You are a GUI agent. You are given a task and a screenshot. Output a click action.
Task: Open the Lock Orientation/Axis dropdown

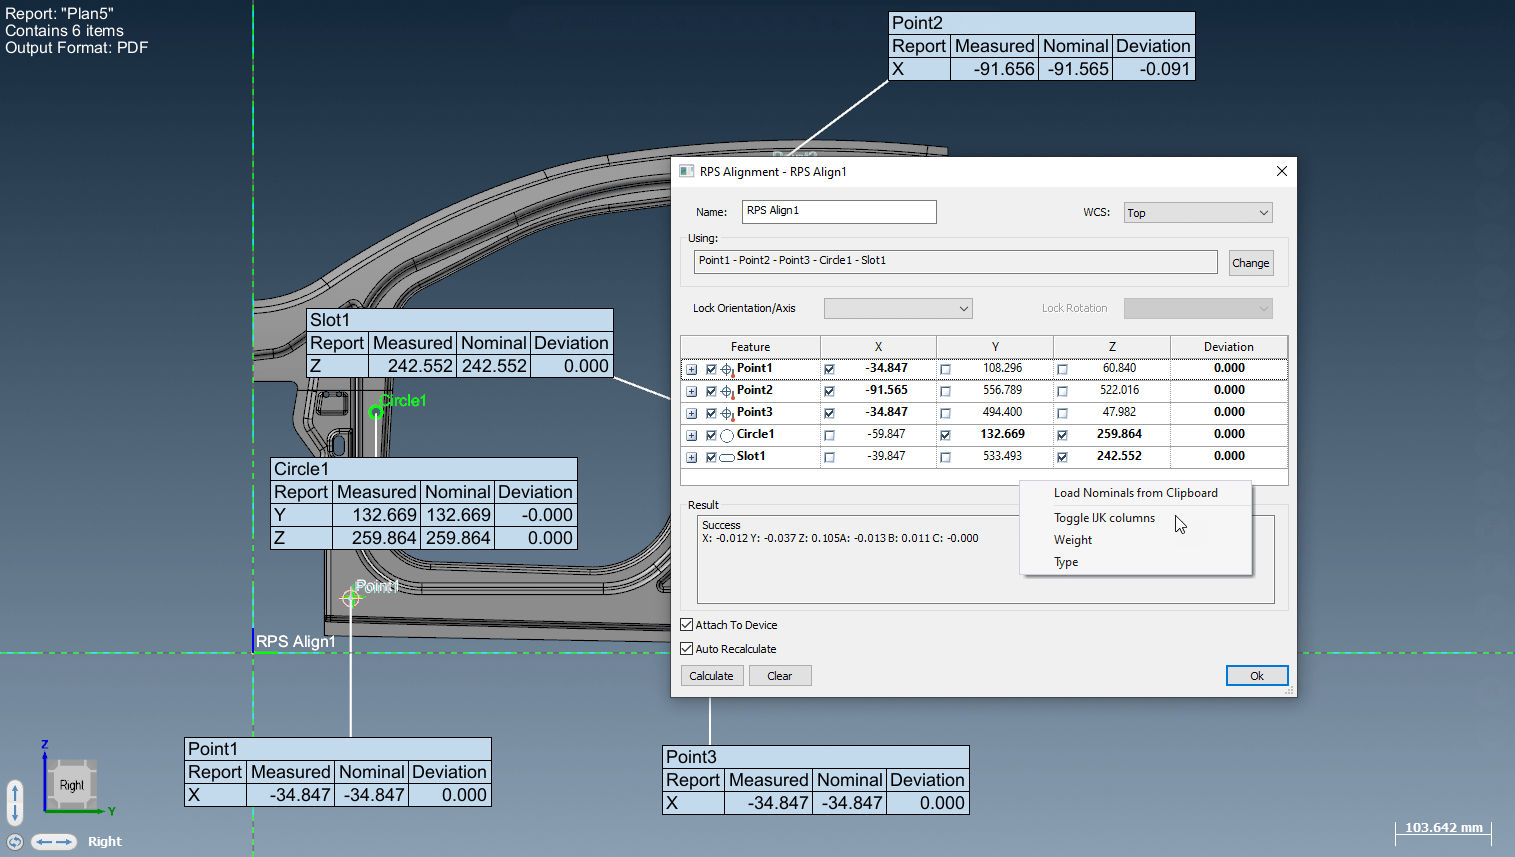(x=898, y=308)
